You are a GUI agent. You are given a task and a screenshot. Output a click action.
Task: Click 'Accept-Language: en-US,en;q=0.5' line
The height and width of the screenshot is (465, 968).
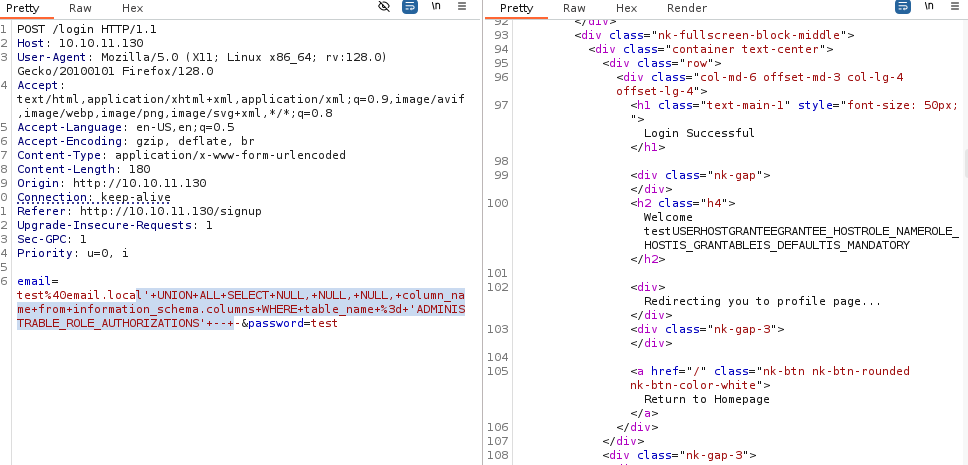click(x=126, y=127)
